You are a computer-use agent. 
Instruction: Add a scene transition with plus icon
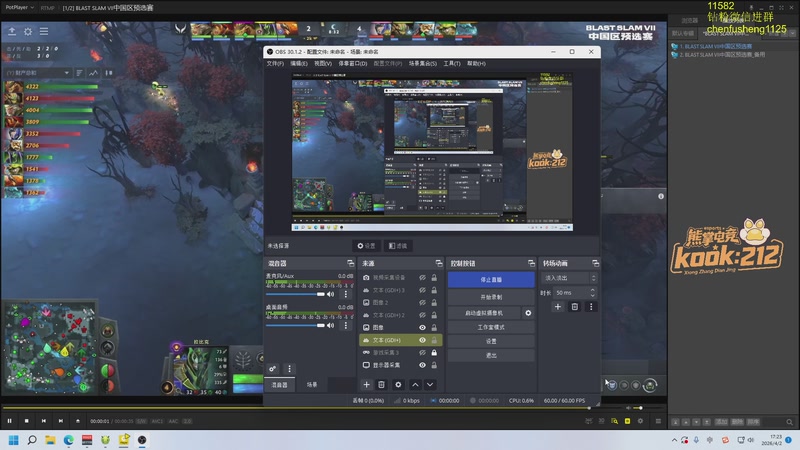558,307
